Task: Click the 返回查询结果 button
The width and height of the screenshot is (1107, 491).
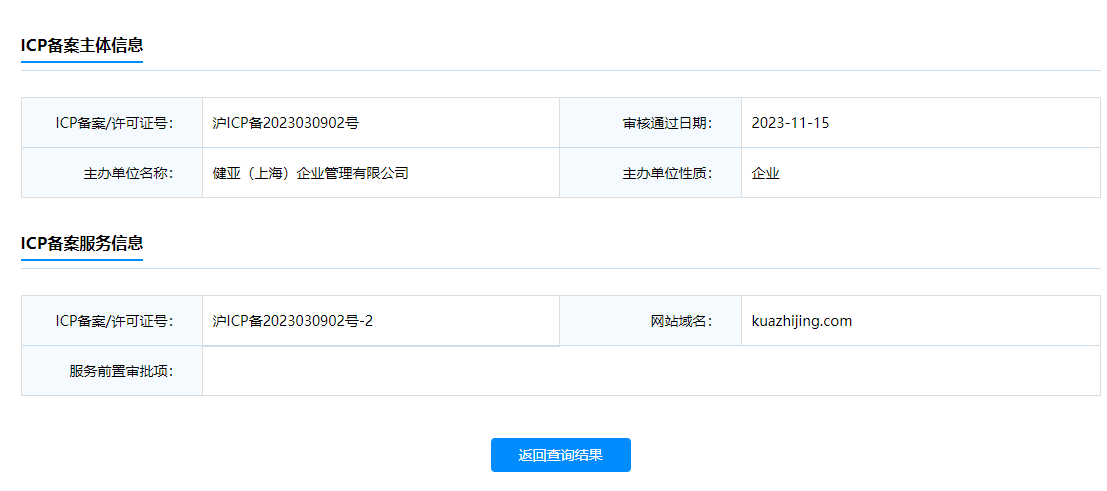Action: click(x=561, y=455)
